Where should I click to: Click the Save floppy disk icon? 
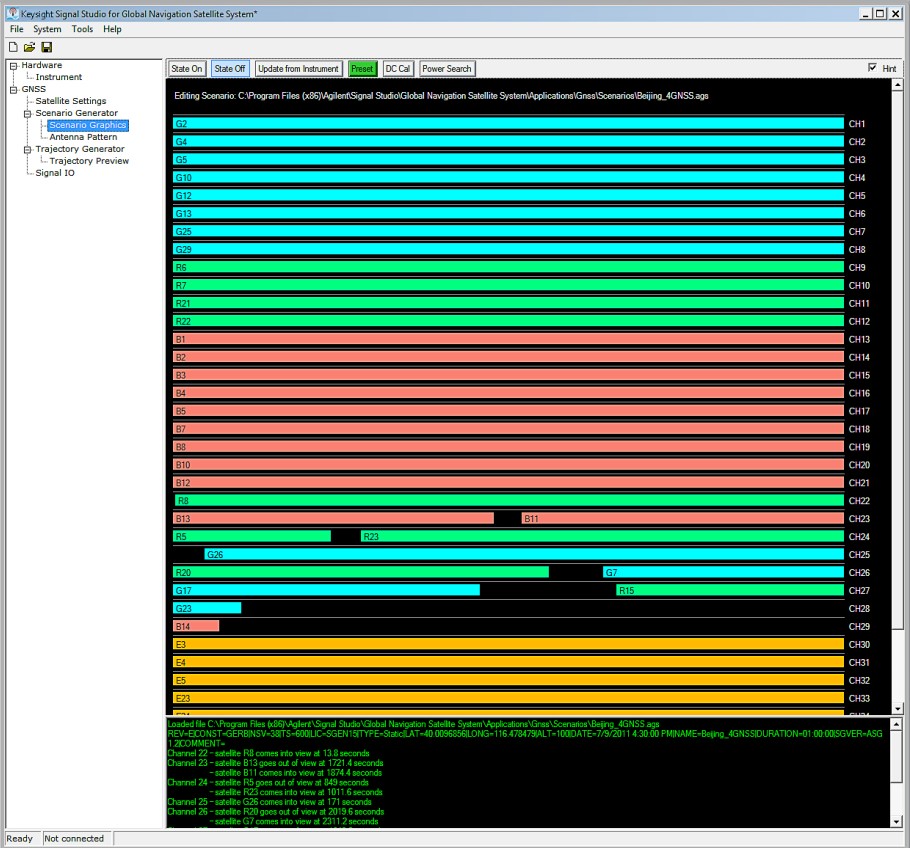coord(47,48)
